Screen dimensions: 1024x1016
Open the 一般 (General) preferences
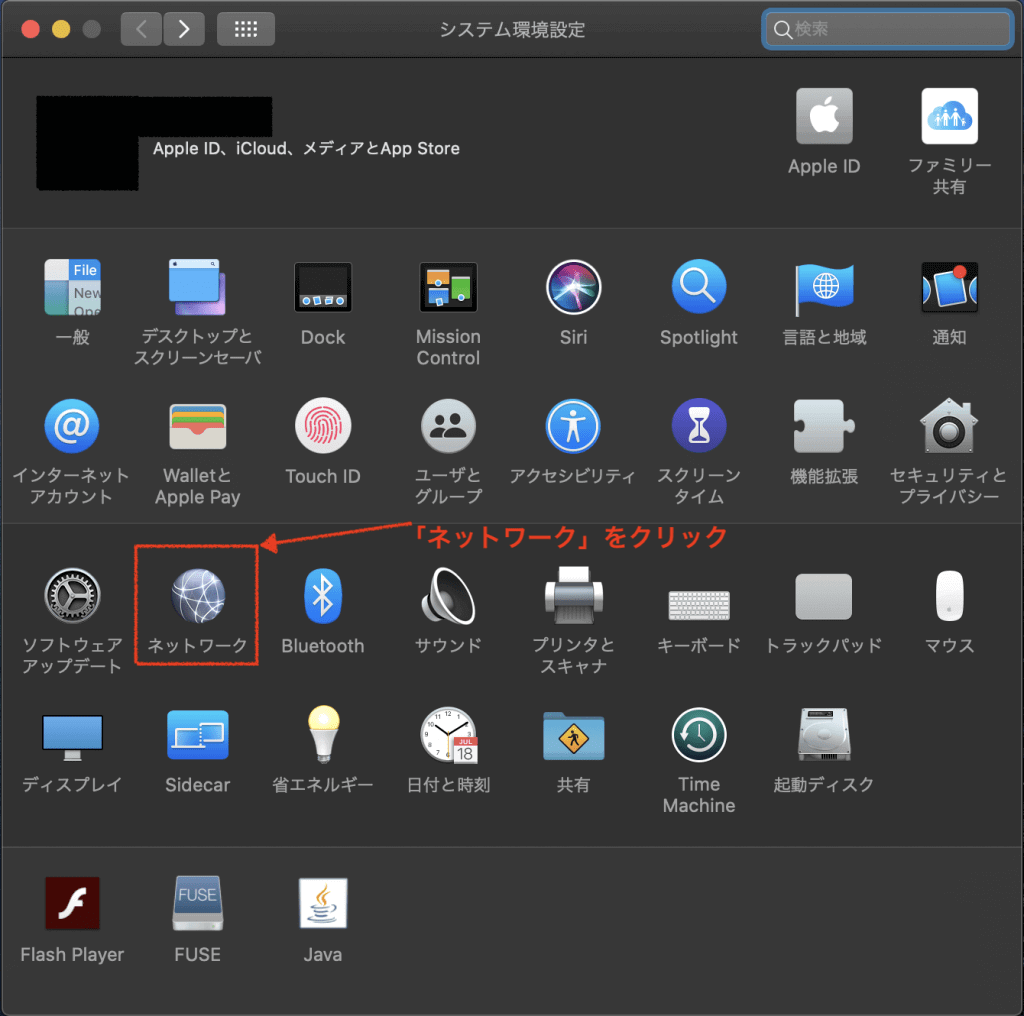tap(72, 287)
